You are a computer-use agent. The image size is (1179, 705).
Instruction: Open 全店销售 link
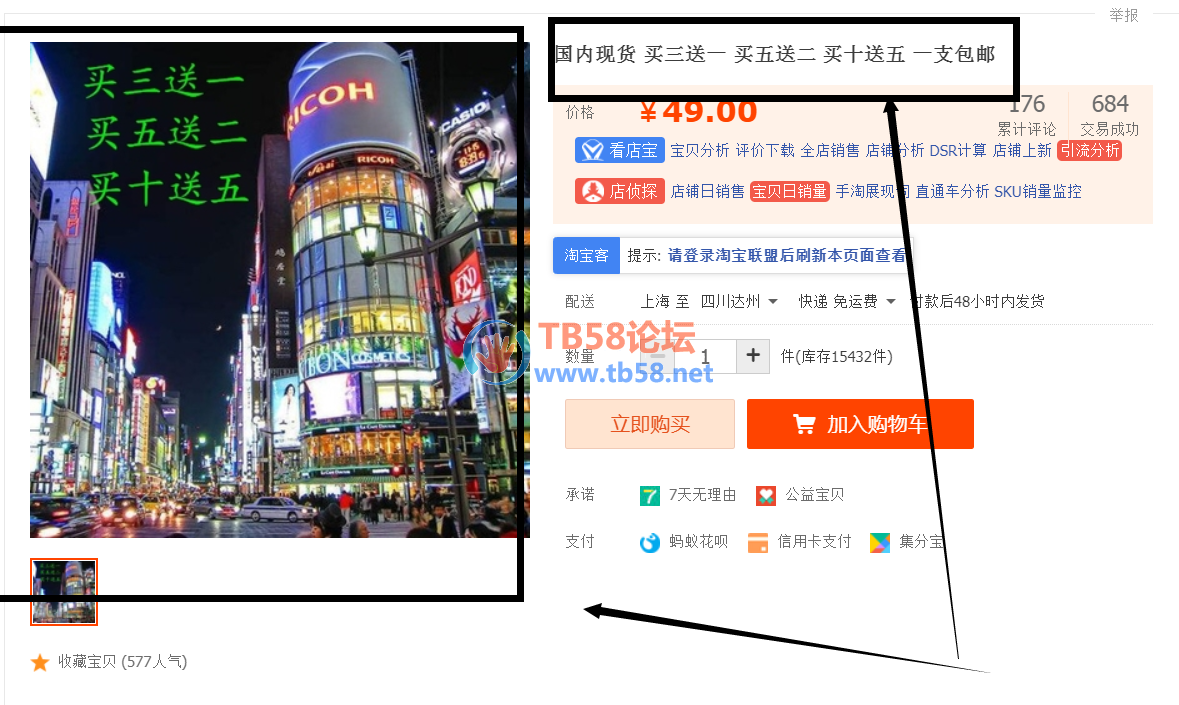click(x=830, y=150)
